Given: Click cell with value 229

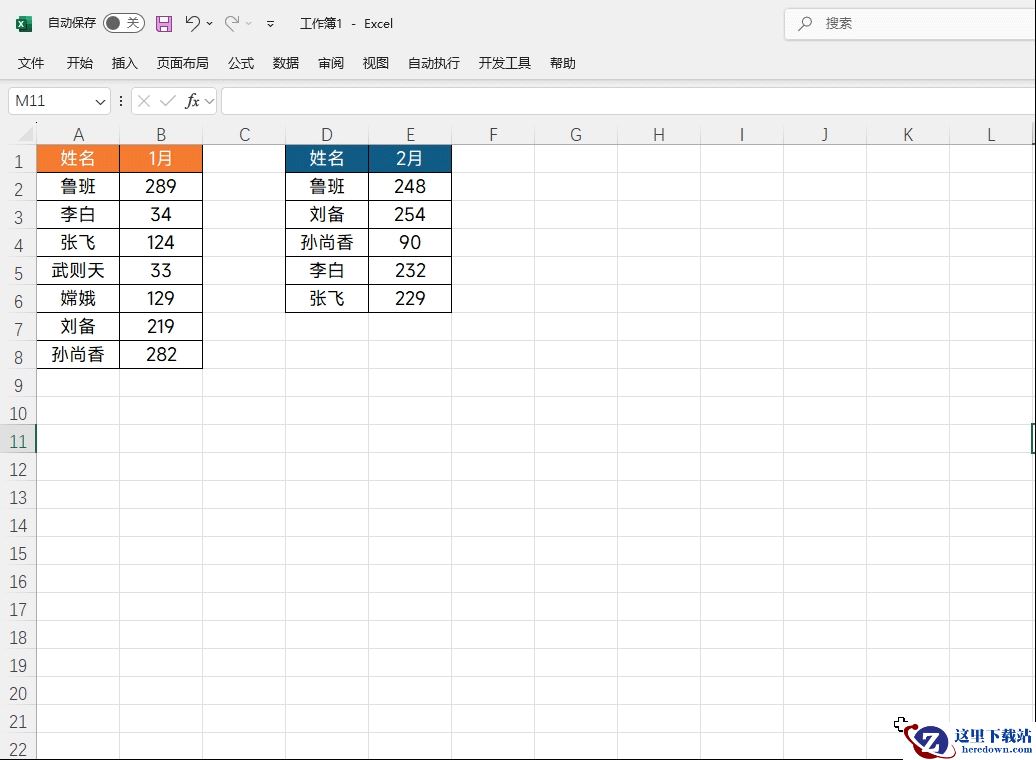Looking at the screenshot, I should 410,299.
